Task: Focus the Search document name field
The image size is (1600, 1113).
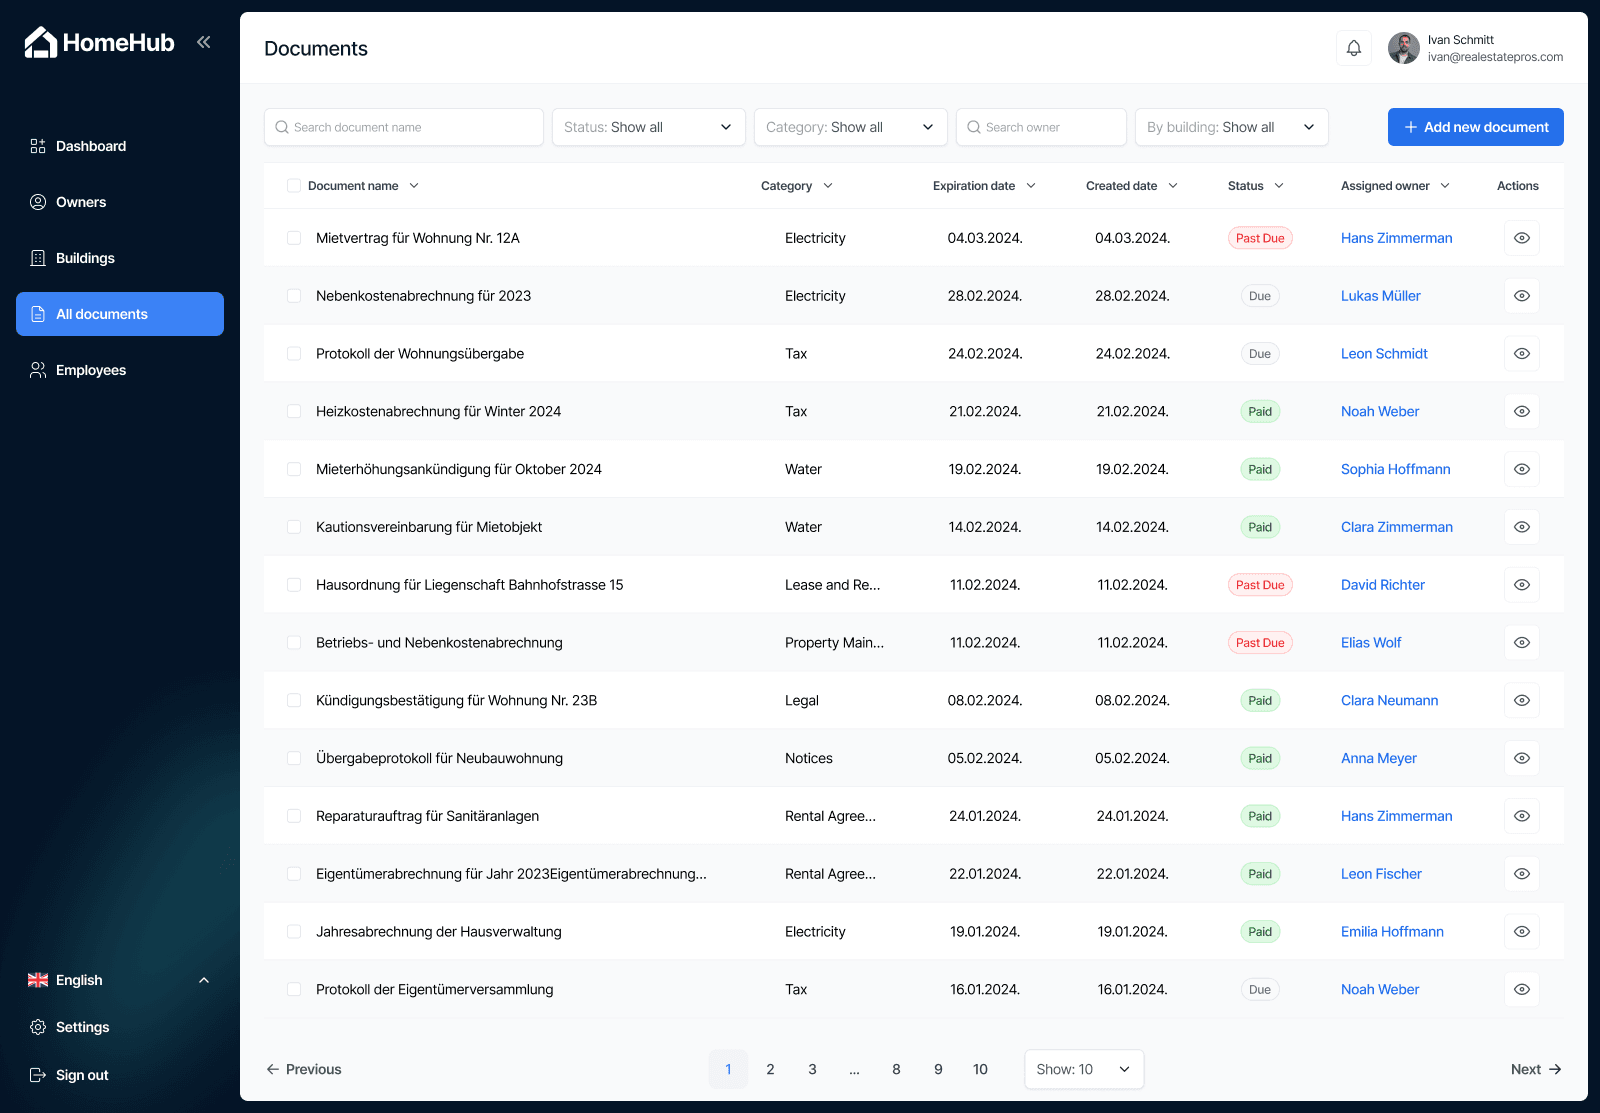Action: 404,127
